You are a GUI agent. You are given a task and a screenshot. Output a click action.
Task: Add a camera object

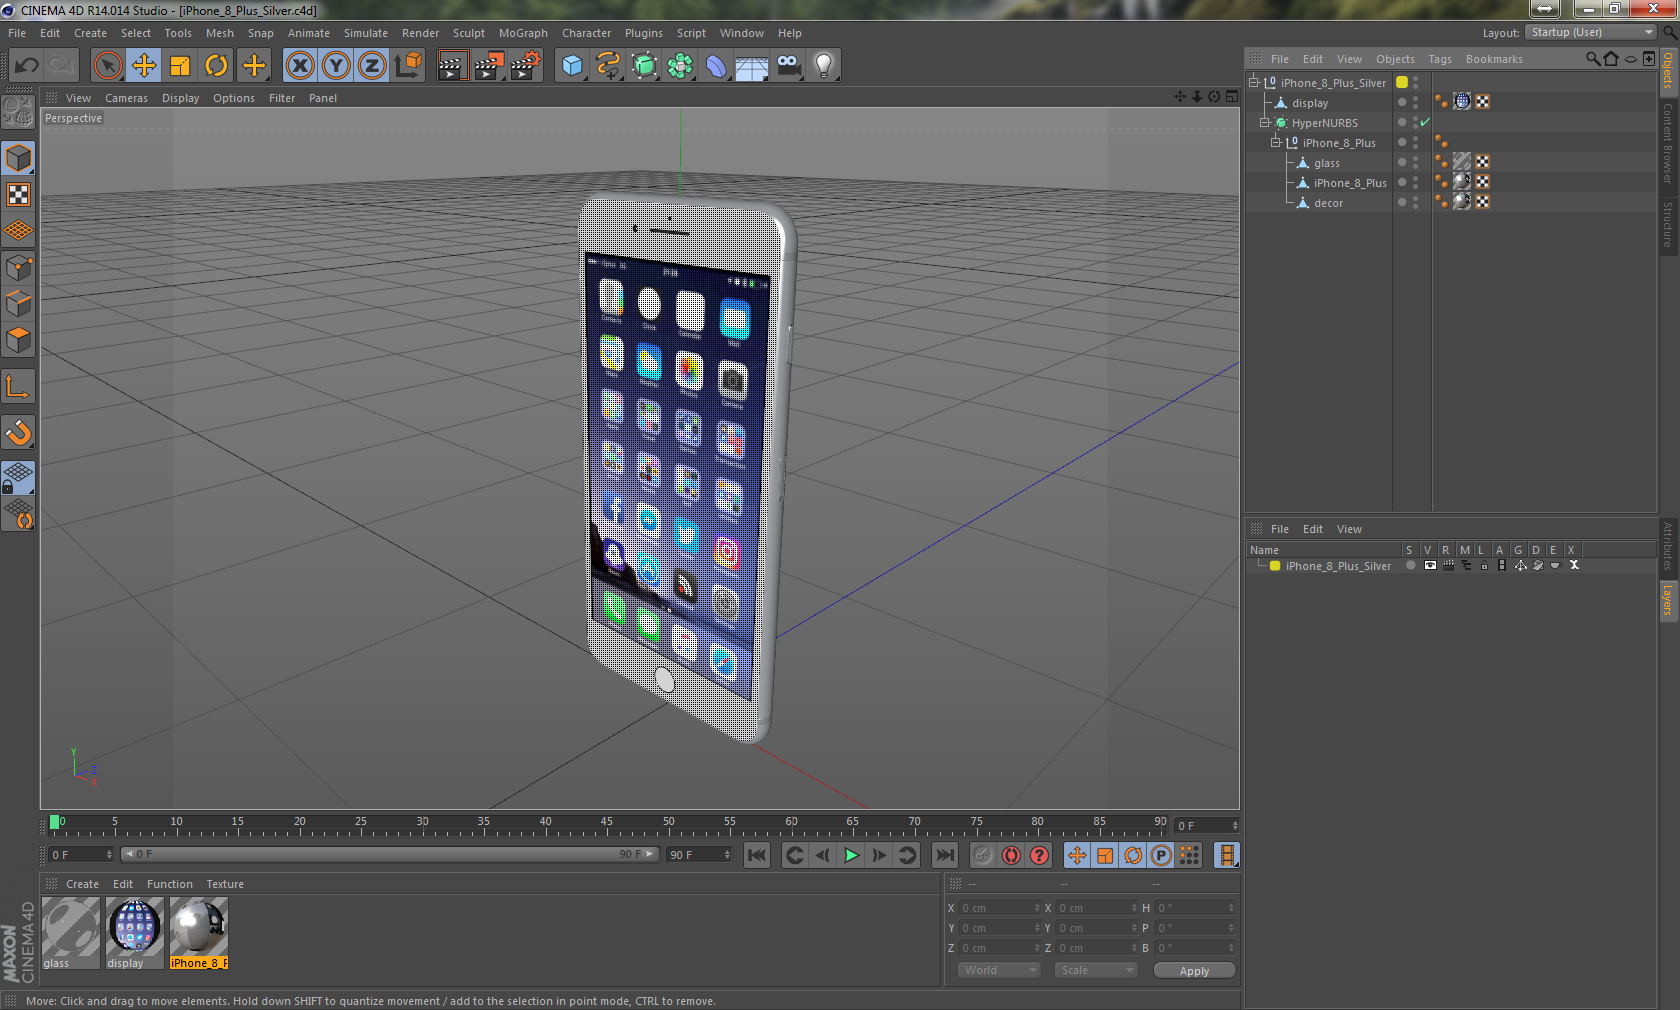pos(788,66)
